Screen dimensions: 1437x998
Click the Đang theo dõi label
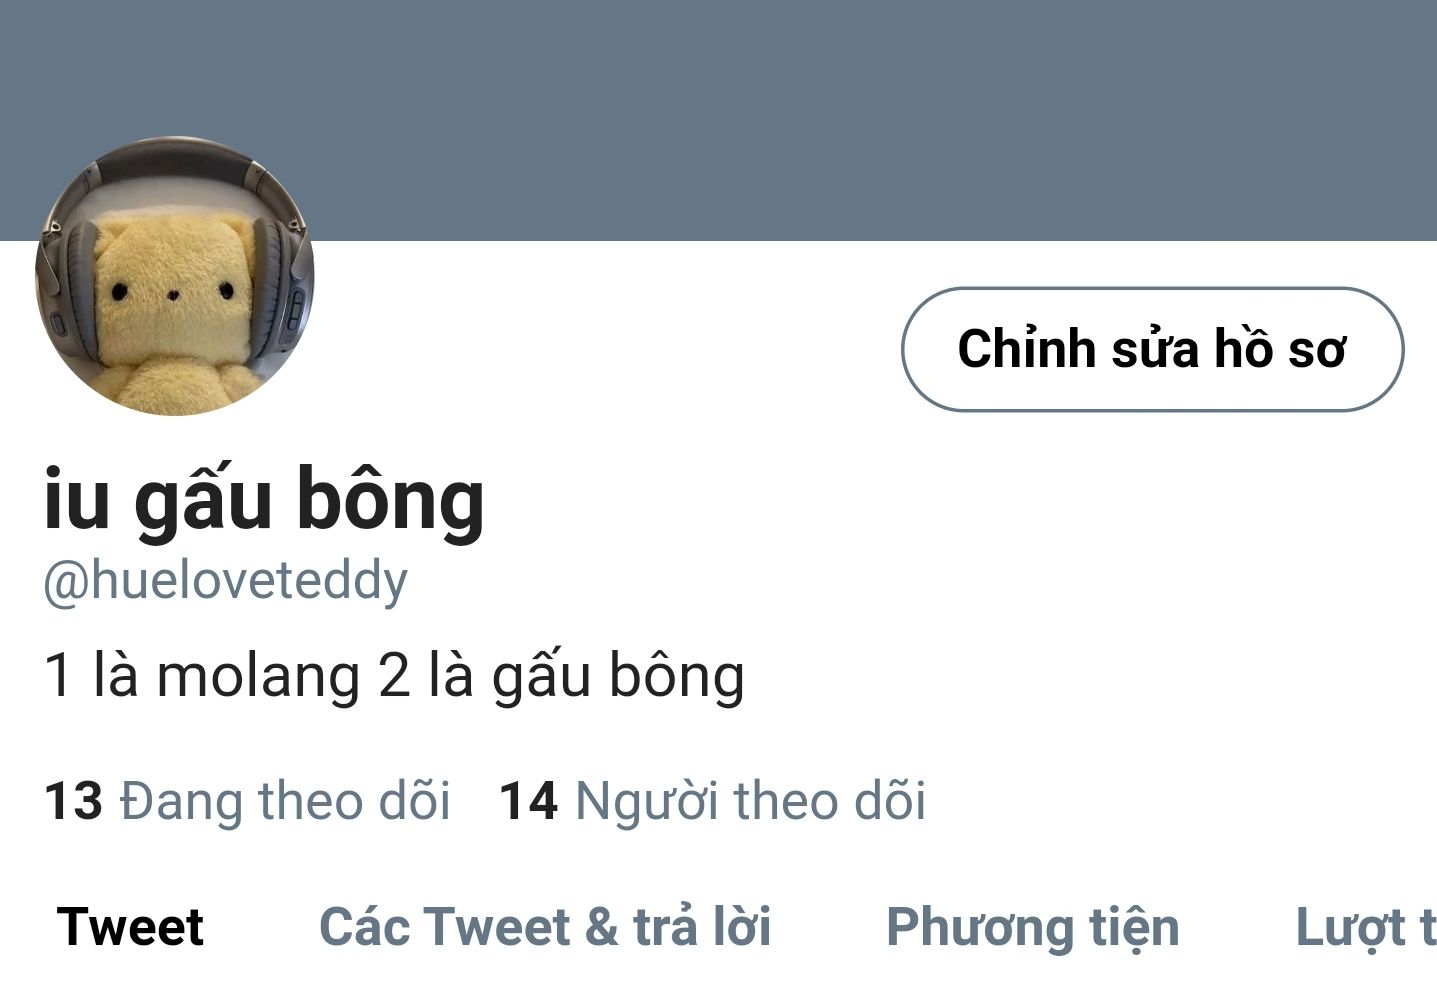[x=285, y=801]
